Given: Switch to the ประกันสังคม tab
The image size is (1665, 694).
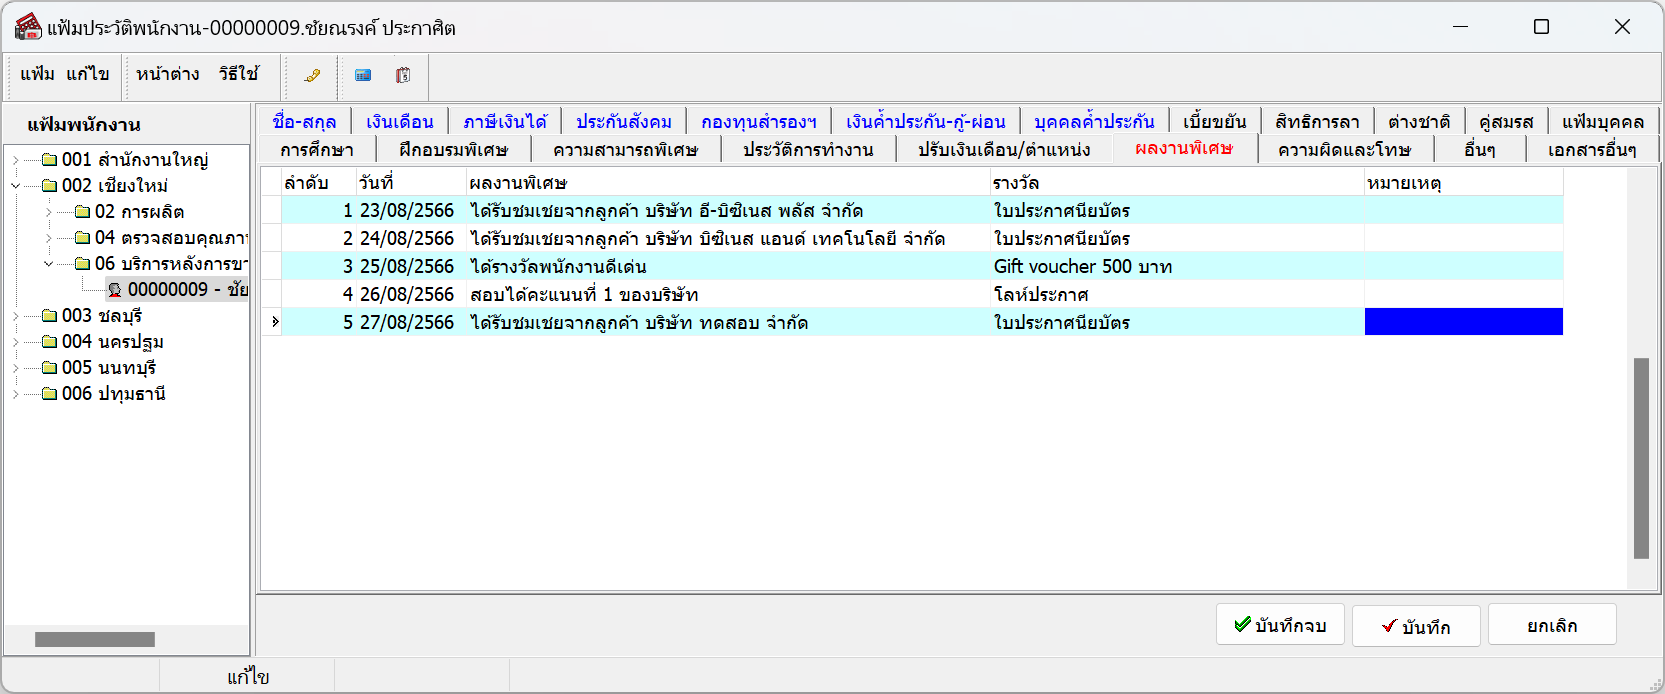Looking at the screenshot, I should pyautogui.click(x=624, y=121).
